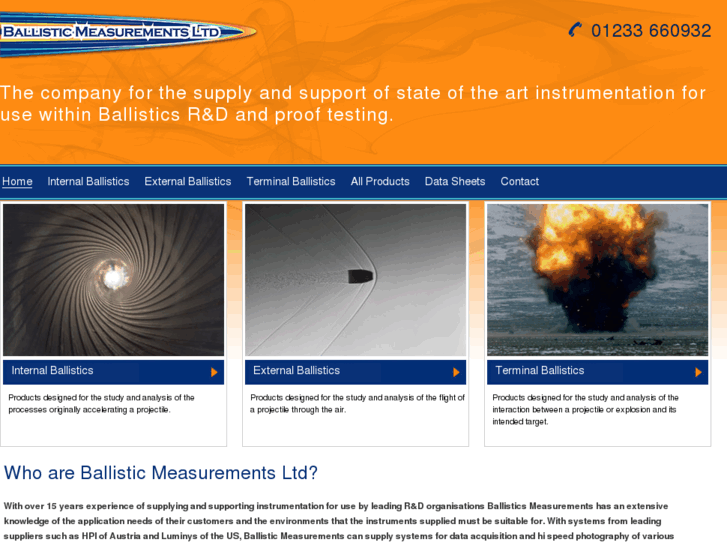The height and width of the screenshot is (545, 727).
Task: Open the Contact page
Action: pyautogui.click(x=519, y=181)
